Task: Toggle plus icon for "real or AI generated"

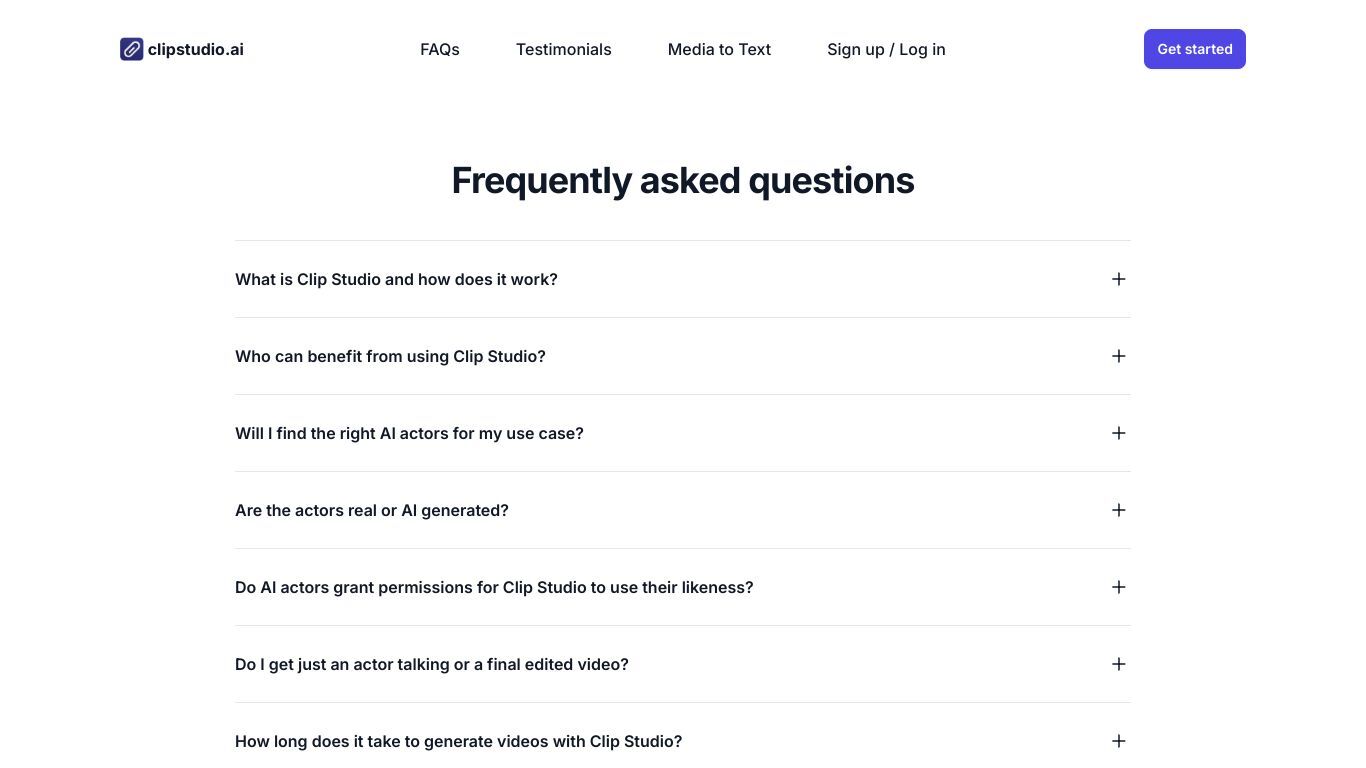Action: (1118, 510)
